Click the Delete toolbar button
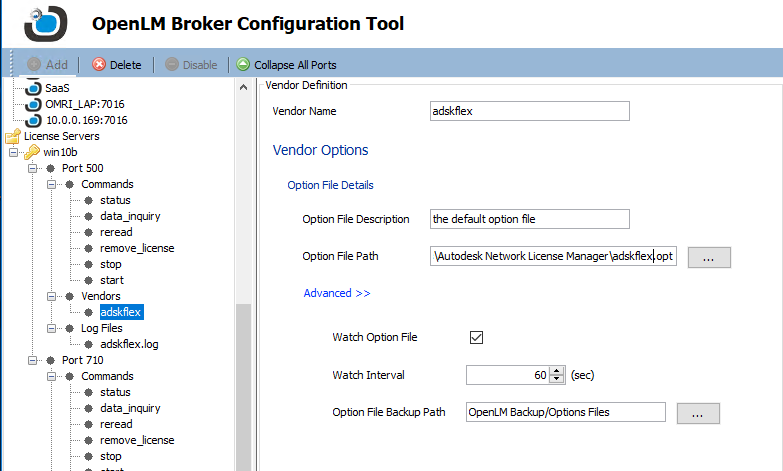783x471 pixels. point(116,65)
